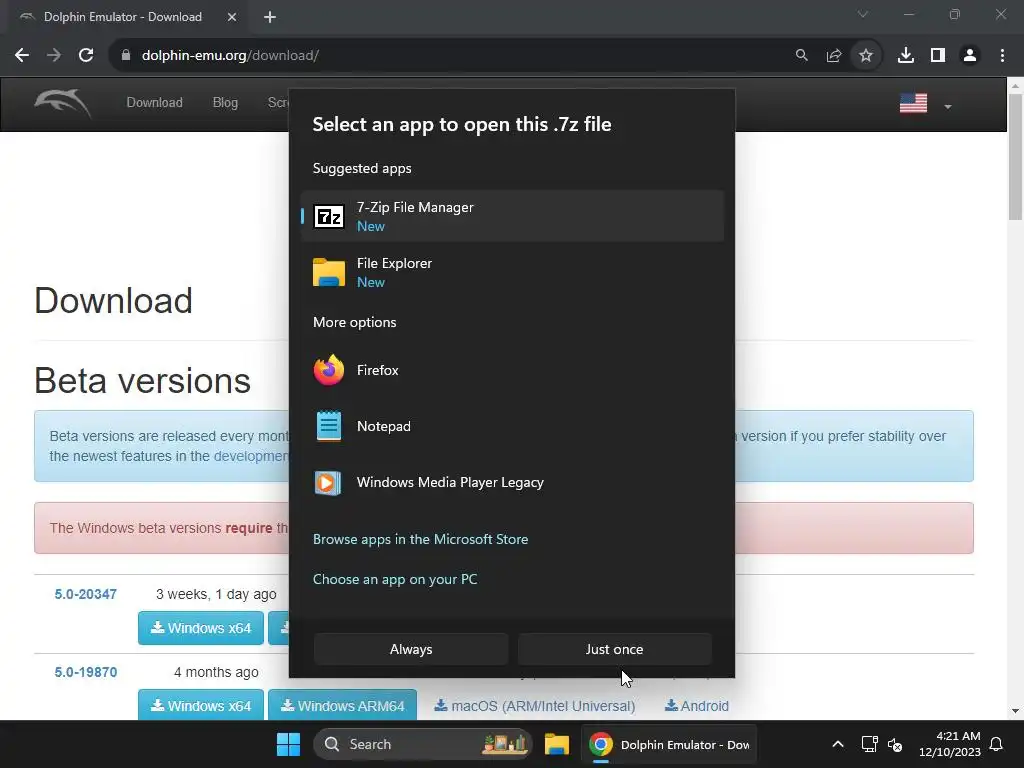
Task: Open a new browser tab
Action: tap(270, 17)
